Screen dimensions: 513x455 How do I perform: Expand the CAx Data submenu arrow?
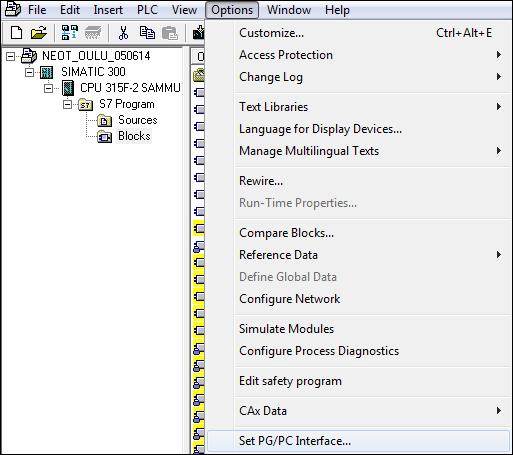499,411
